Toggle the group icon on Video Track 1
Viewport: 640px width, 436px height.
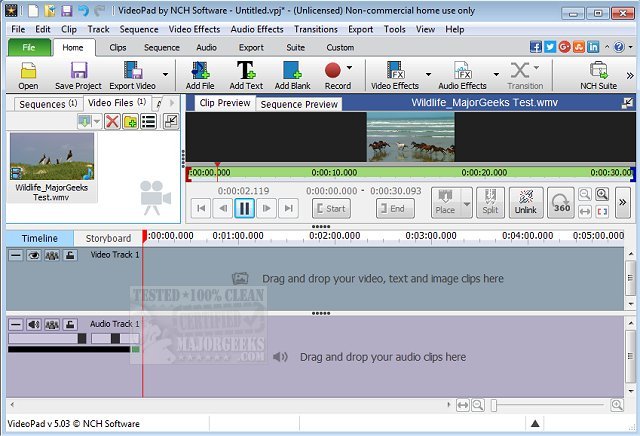coord(52,256)
